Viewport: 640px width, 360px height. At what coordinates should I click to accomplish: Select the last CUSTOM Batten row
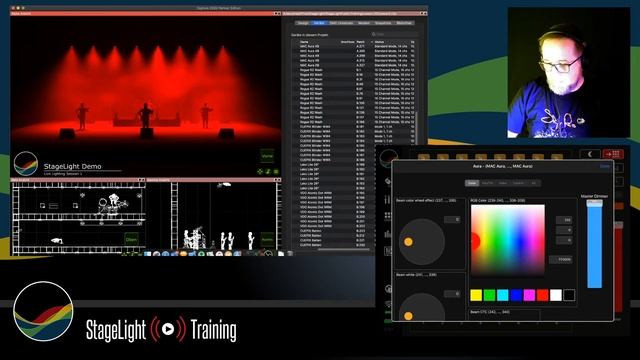pyautogui.click(x=332, y=245)
